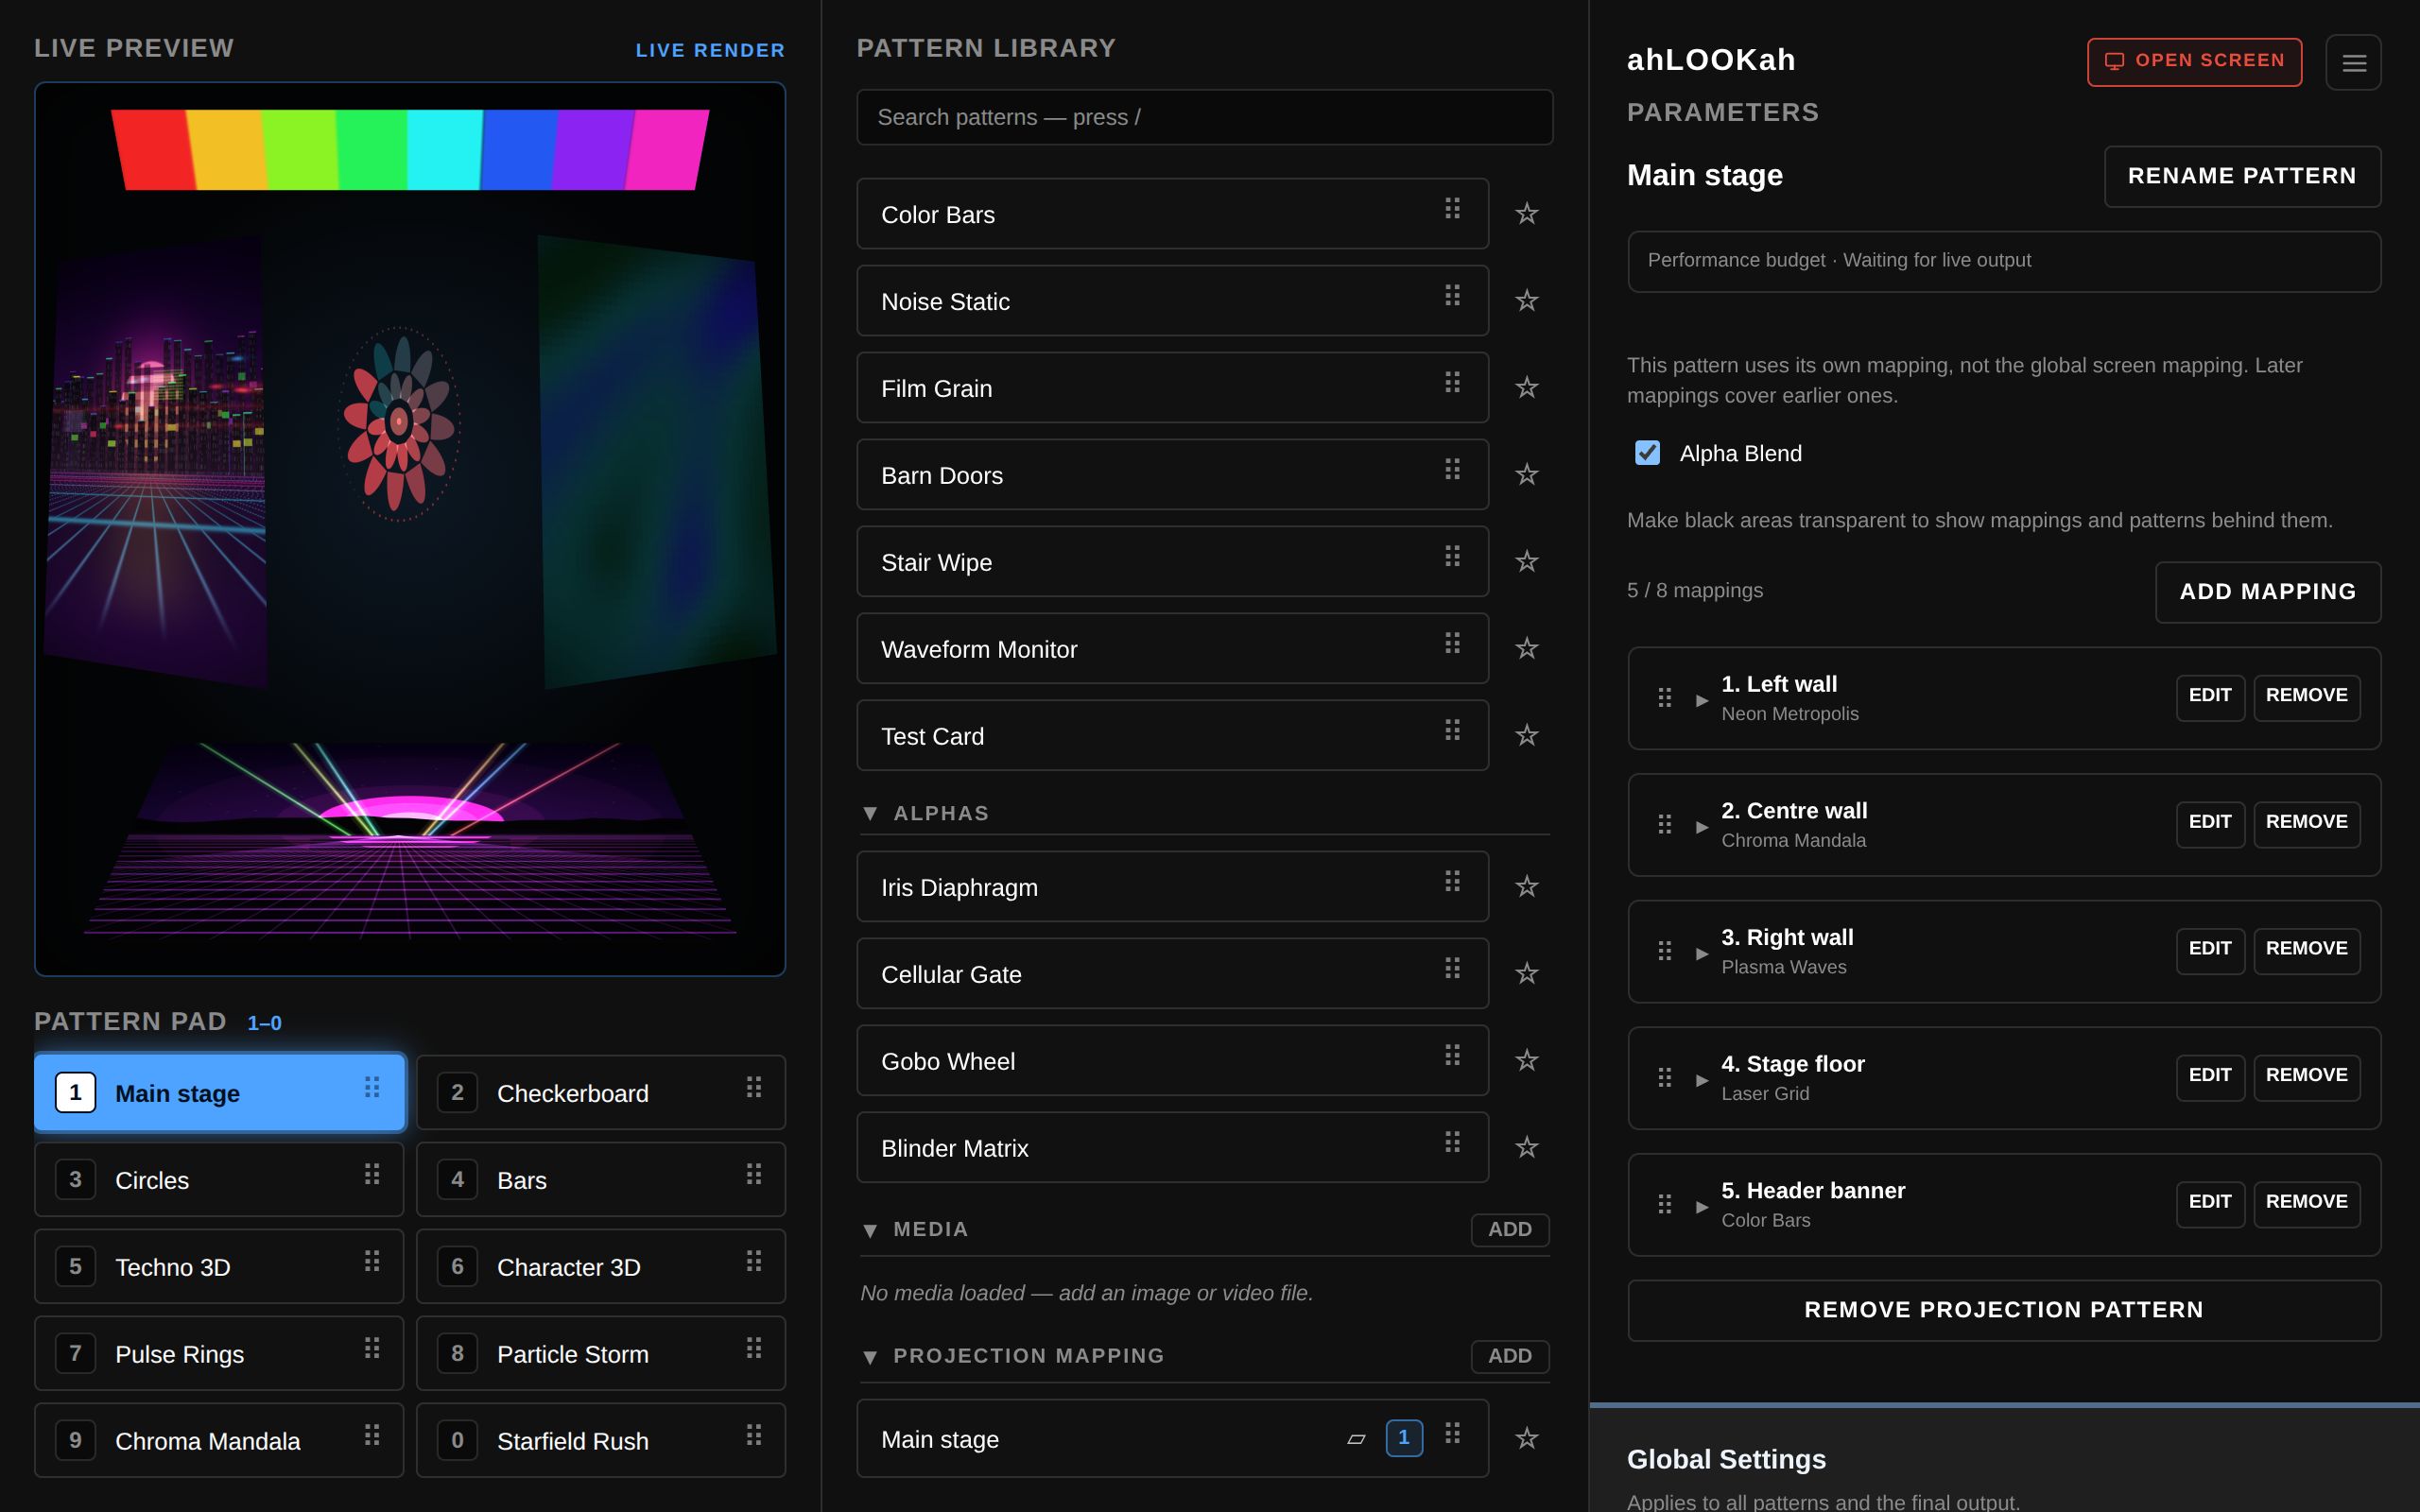The height and width of the screenshot is (1512, 2420).
Task: Star the Main stage projection mapping
Action: 1526,1438
